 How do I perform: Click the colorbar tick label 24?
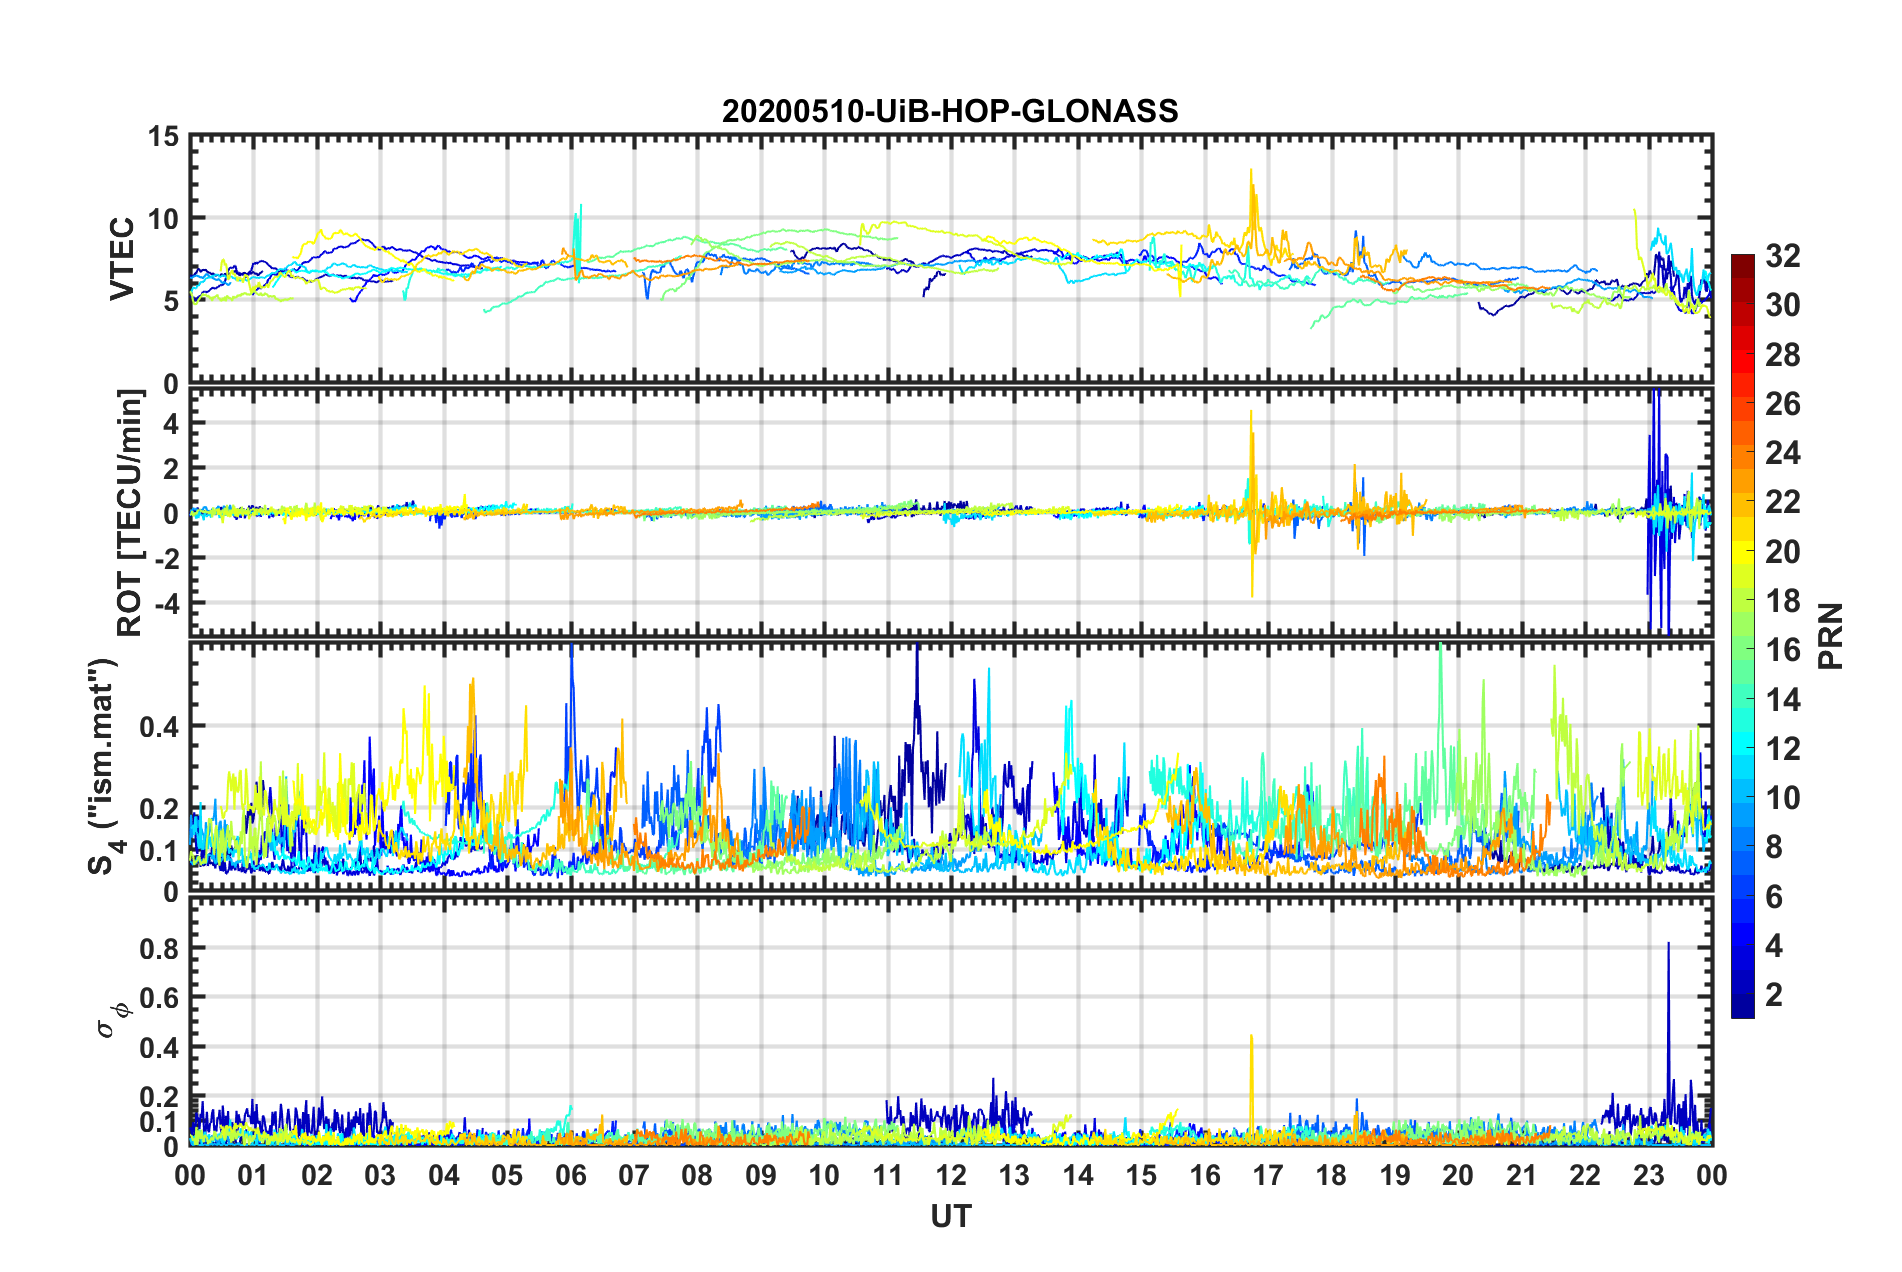click(1783, 453)
